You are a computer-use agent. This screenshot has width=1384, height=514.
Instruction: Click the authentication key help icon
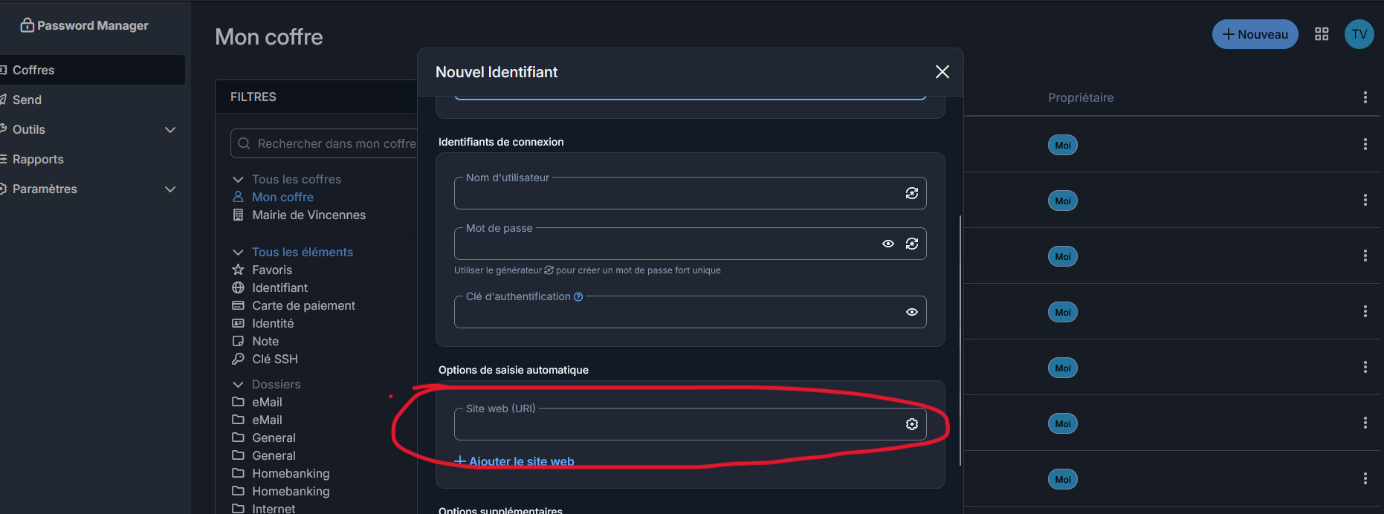tap(578, 296)
